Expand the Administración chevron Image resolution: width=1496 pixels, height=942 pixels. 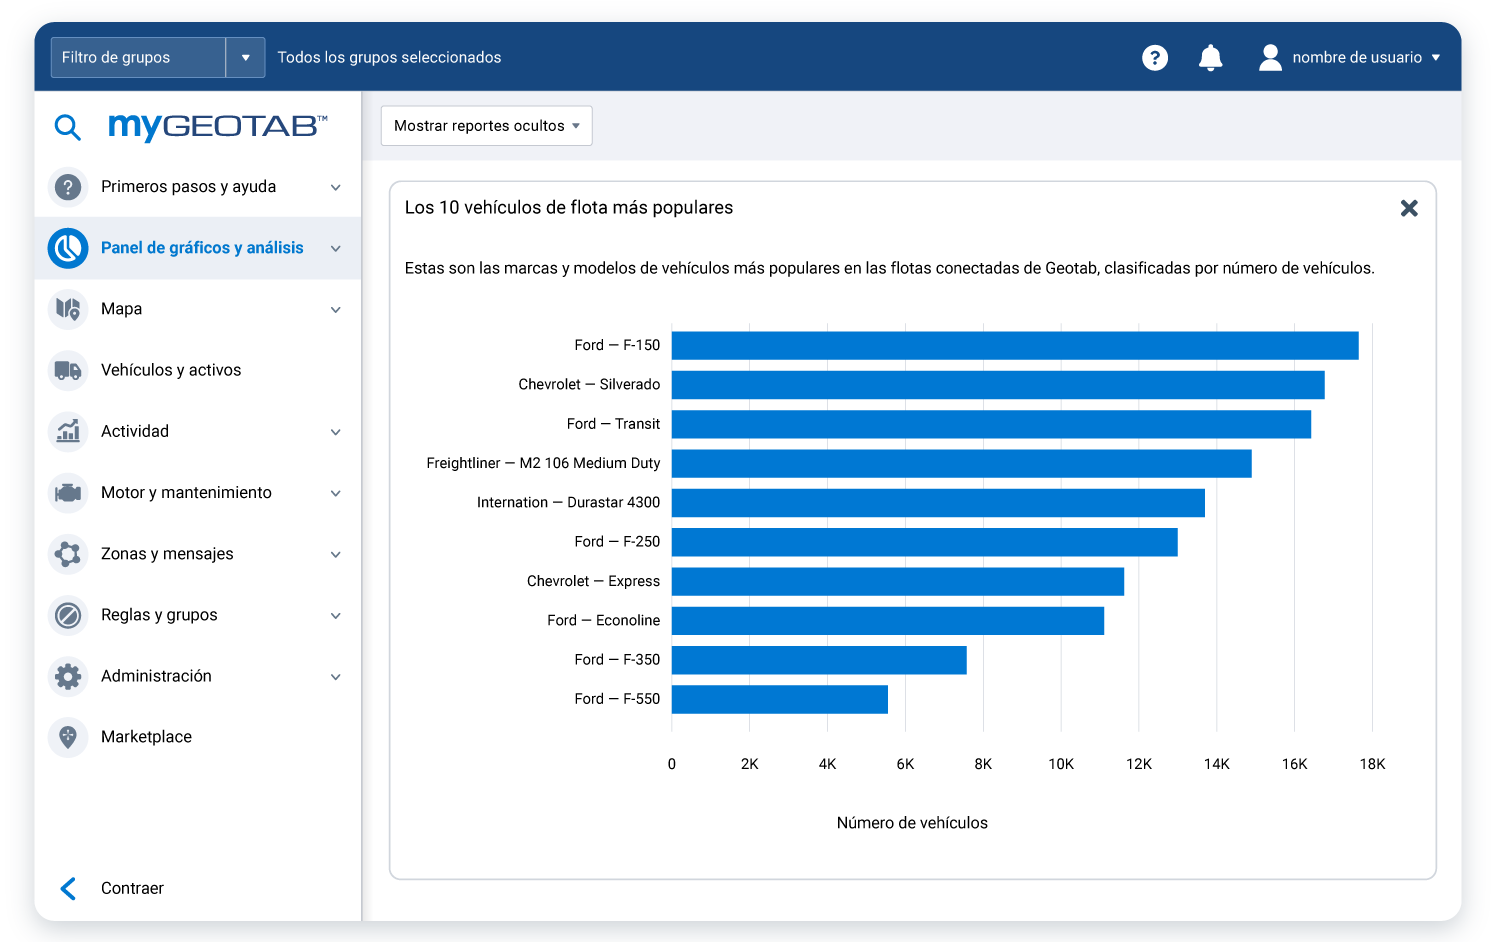336,676
